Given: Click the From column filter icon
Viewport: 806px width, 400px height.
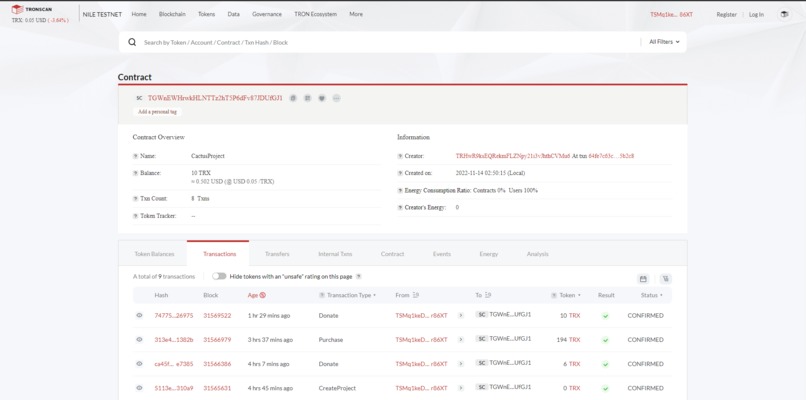Looking at the screenshot, I should 415,295.
